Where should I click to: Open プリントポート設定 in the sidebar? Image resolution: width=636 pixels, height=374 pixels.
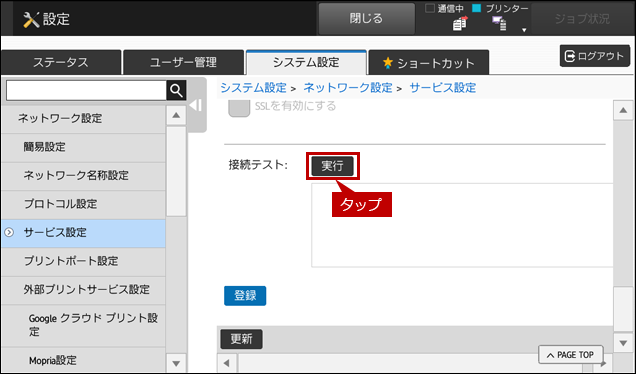pos(83,261)
